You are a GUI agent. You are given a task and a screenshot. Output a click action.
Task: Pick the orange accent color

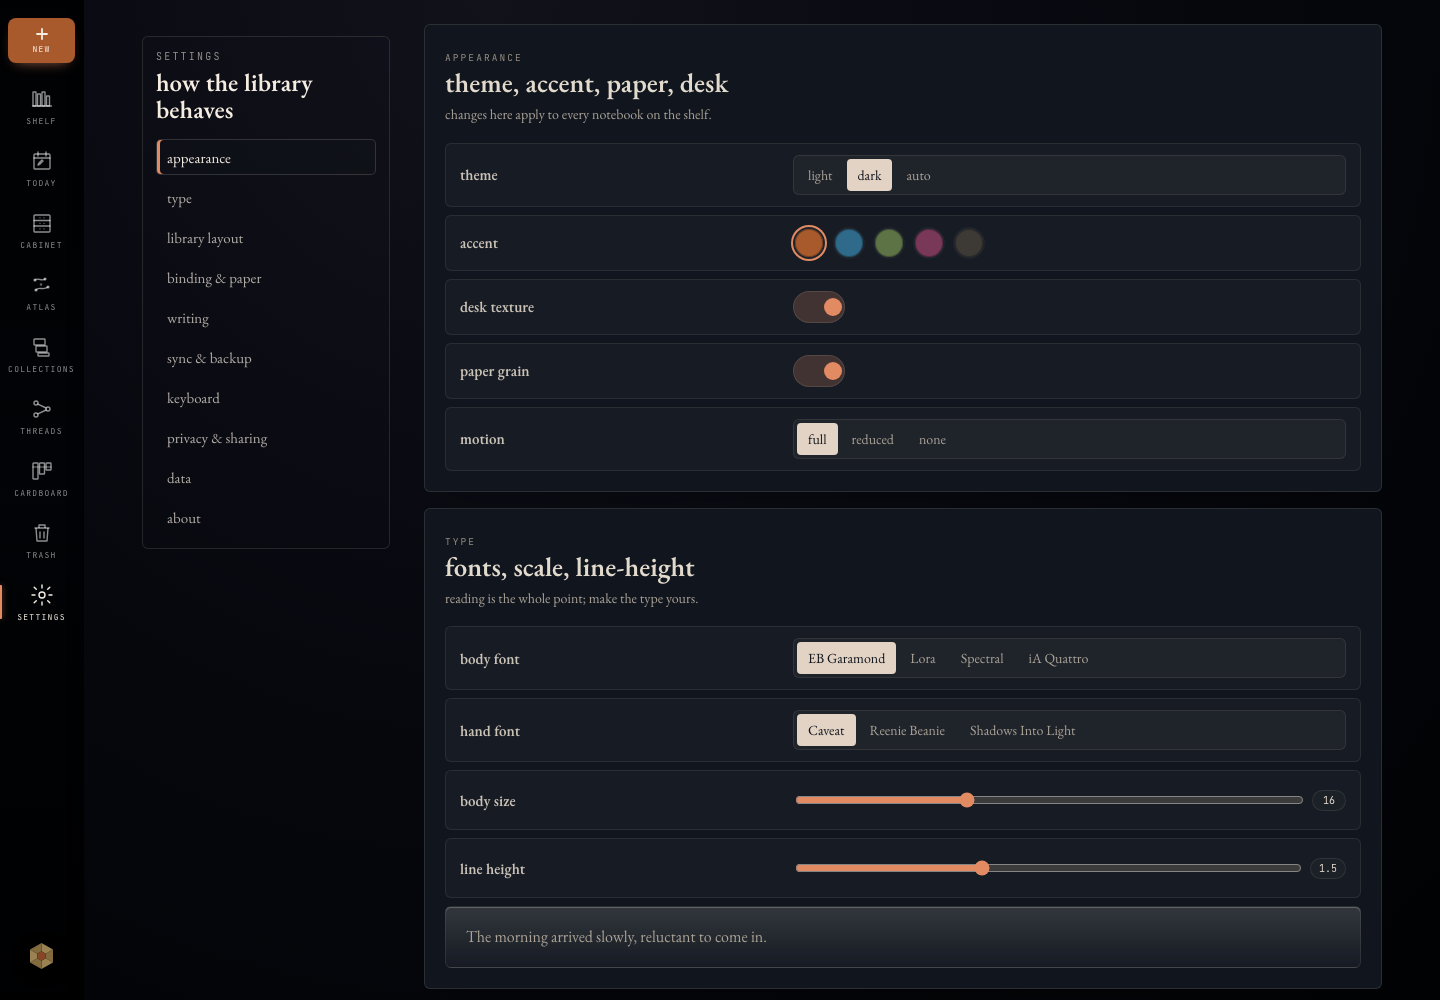click(x=809, y=243)
